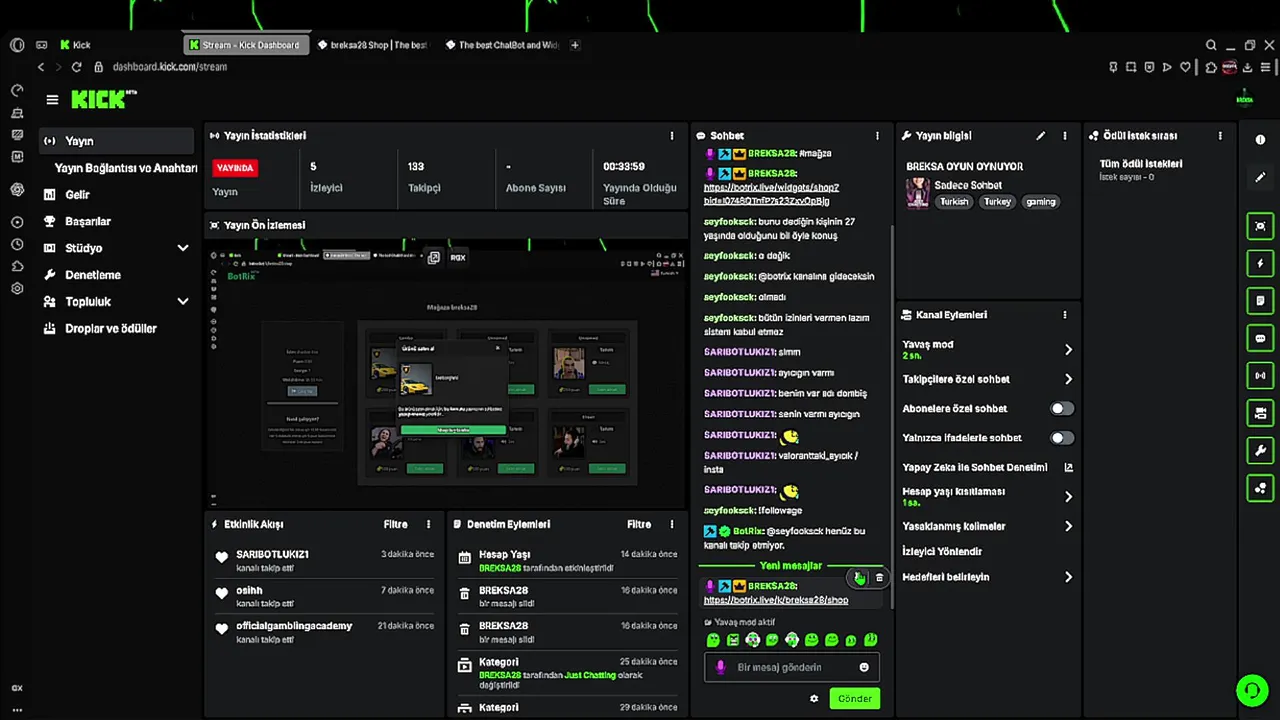The width and height of the screenshot is (1280, 720).
Task: Click the browser search magnifier icon
Action: (1211, 45)
